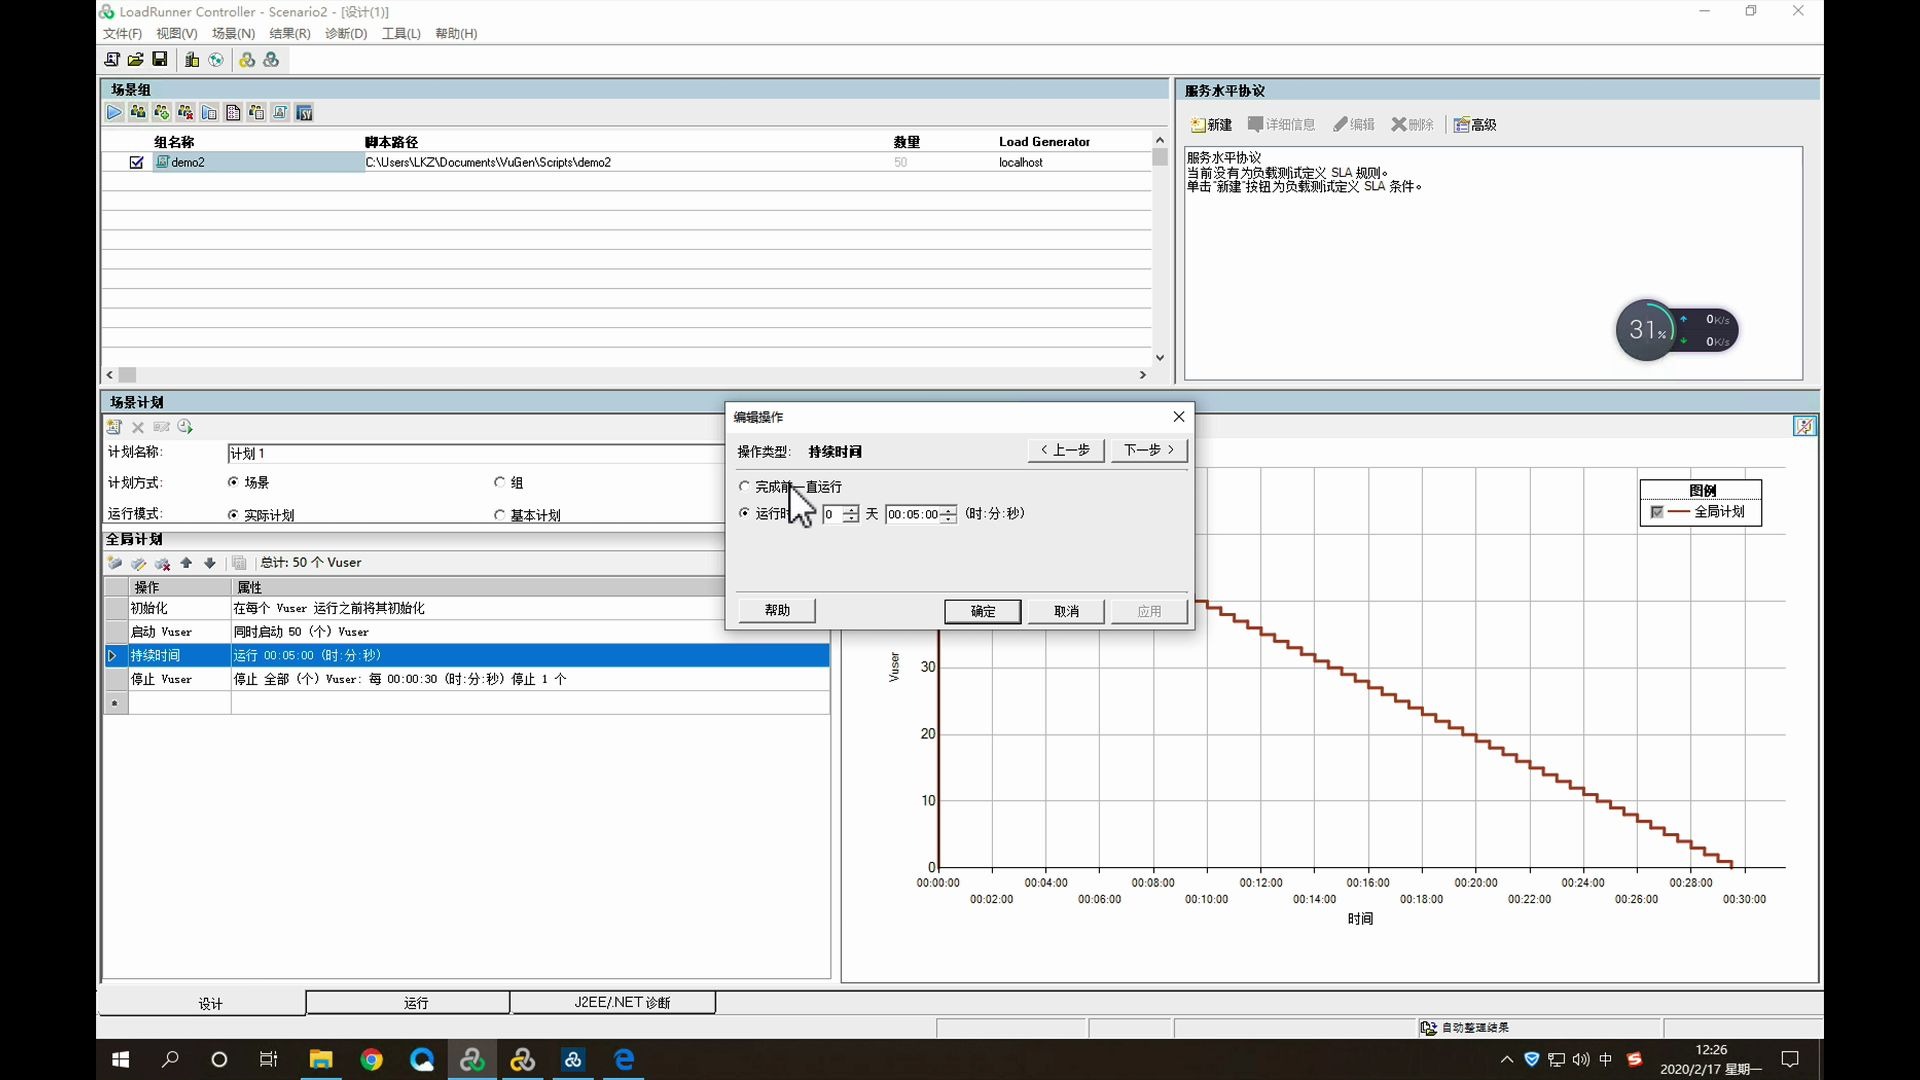This screenshot has height=1080, width=1920.
Task: Select the 完成前一直运行 radio option
Action: coord(744,487)
